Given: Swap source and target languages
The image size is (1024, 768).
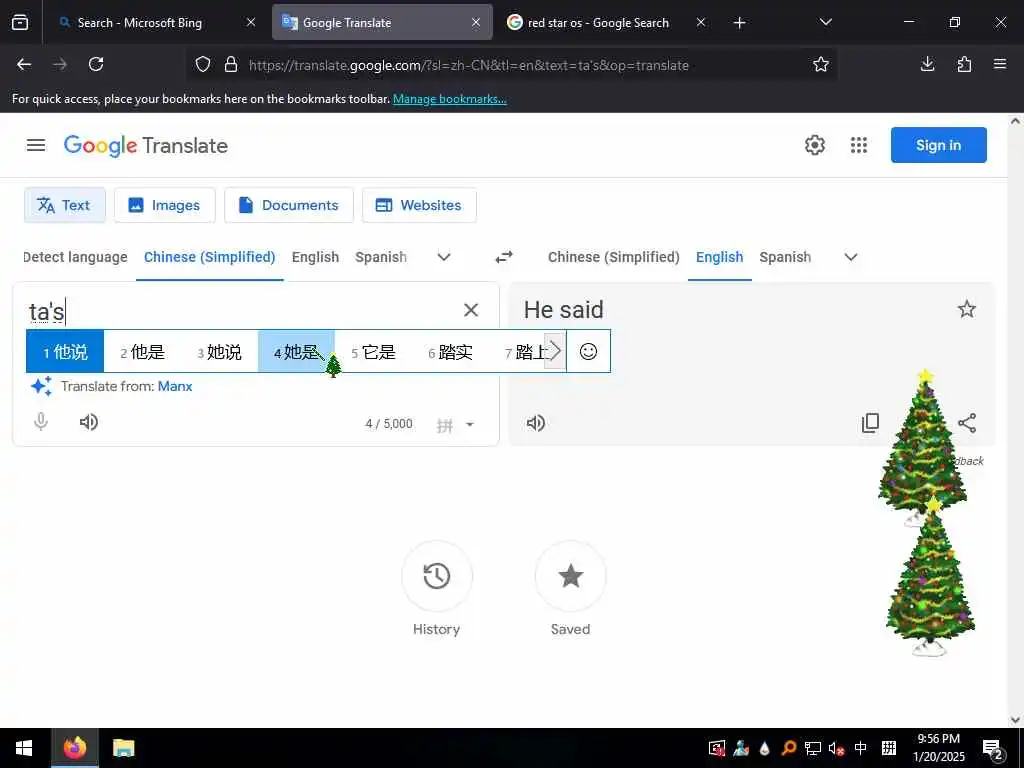Looking at the screenshot, I should (504, 257).
